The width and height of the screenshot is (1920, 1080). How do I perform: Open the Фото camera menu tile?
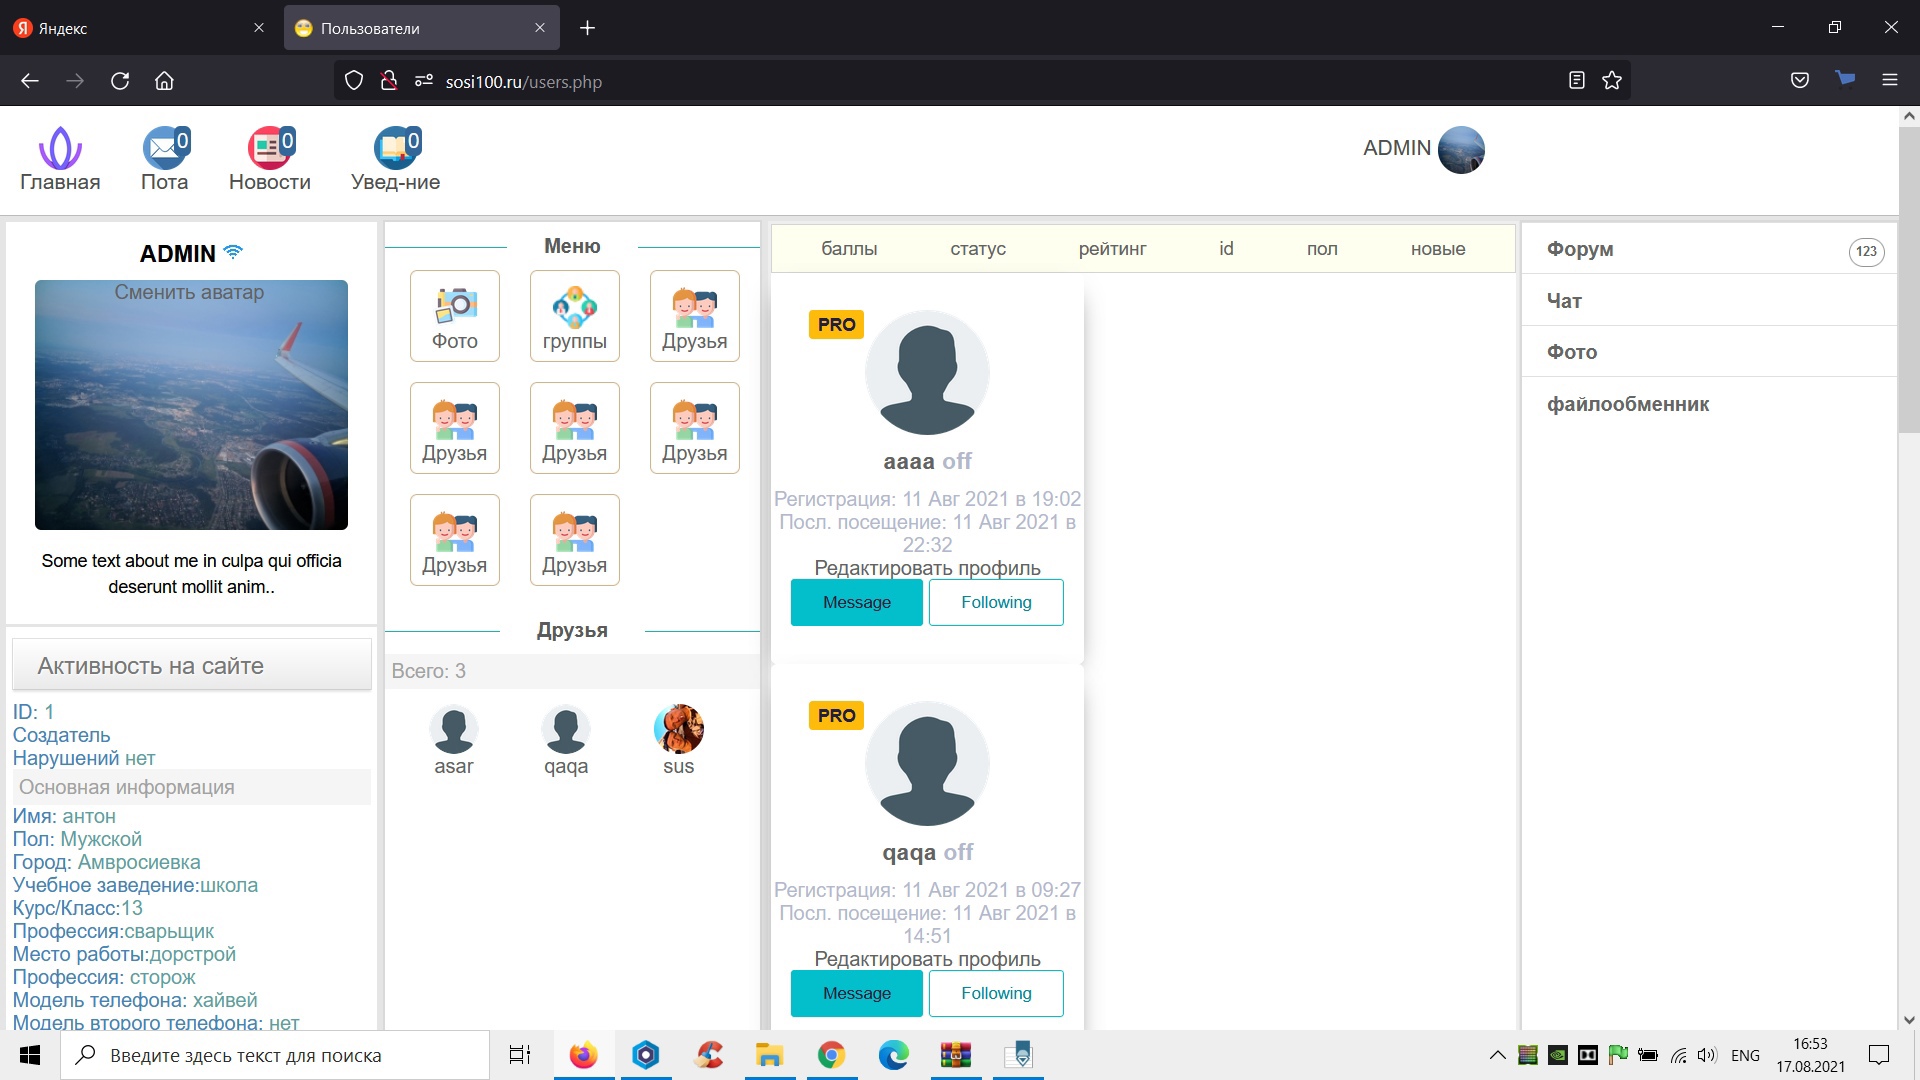pos(455,316)
